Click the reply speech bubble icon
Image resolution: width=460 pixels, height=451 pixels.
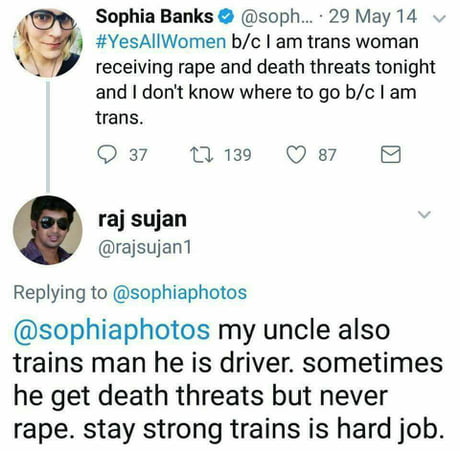click(x=107, y=155)
